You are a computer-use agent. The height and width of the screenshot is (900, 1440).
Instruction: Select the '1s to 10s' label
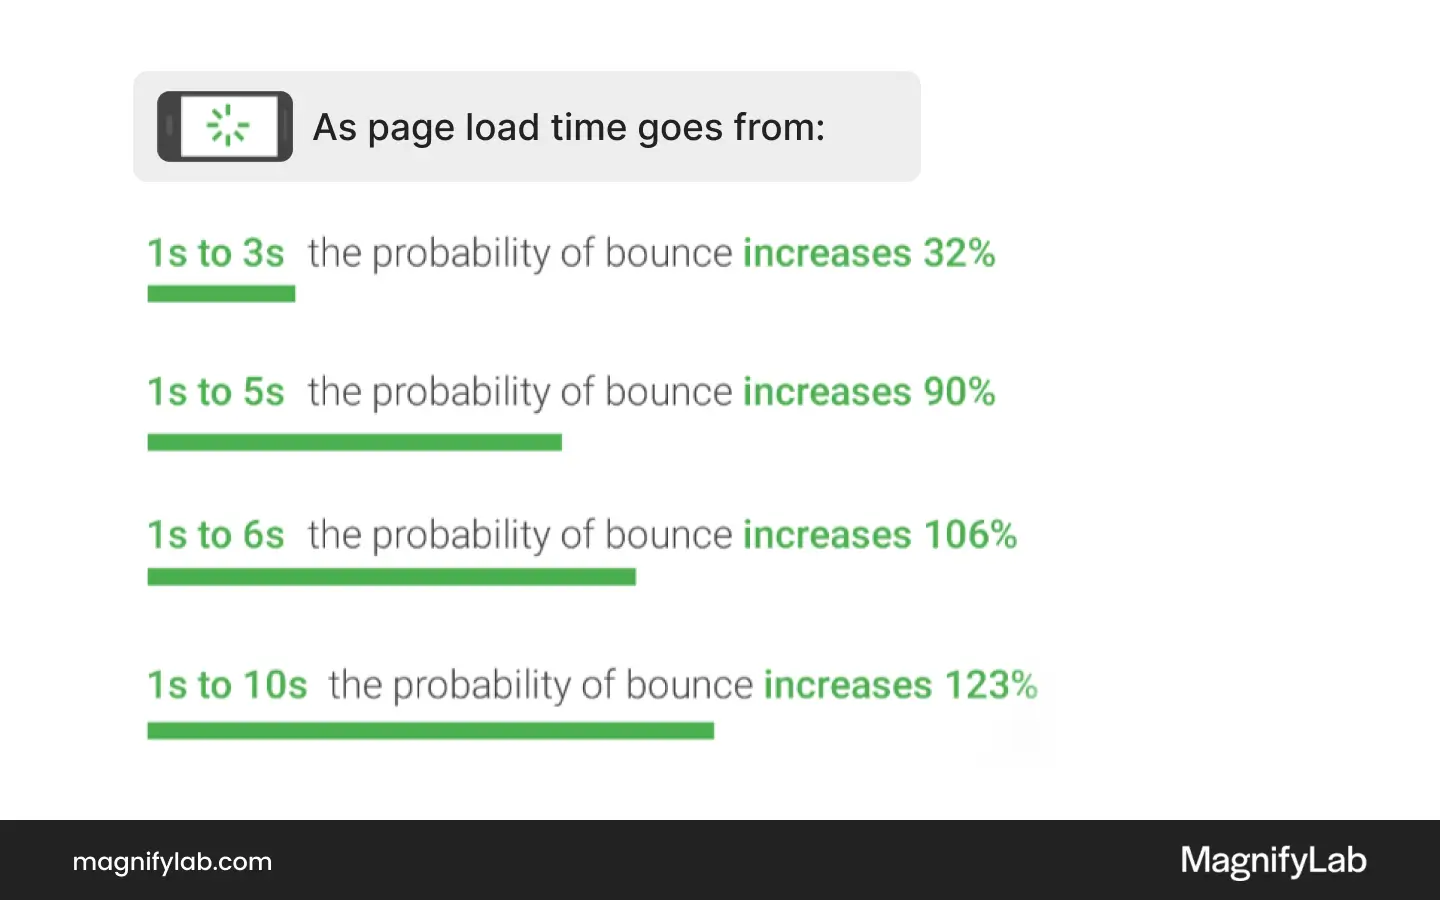pos(227,685)
